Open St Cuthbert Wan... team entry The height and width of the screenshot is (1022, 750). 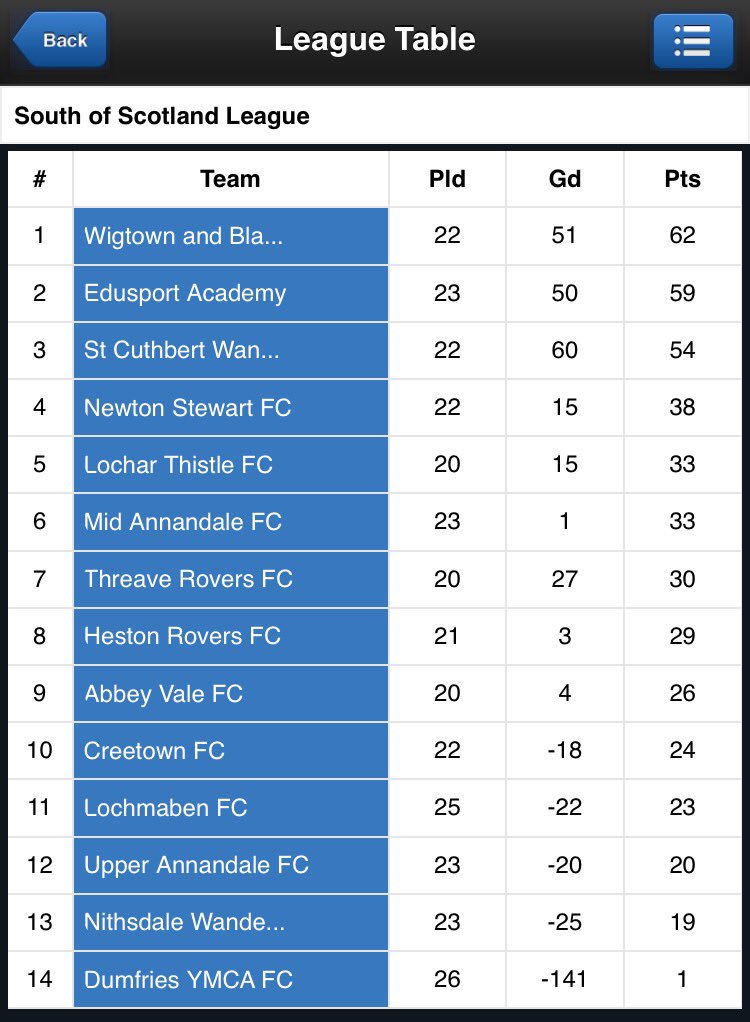231,351
